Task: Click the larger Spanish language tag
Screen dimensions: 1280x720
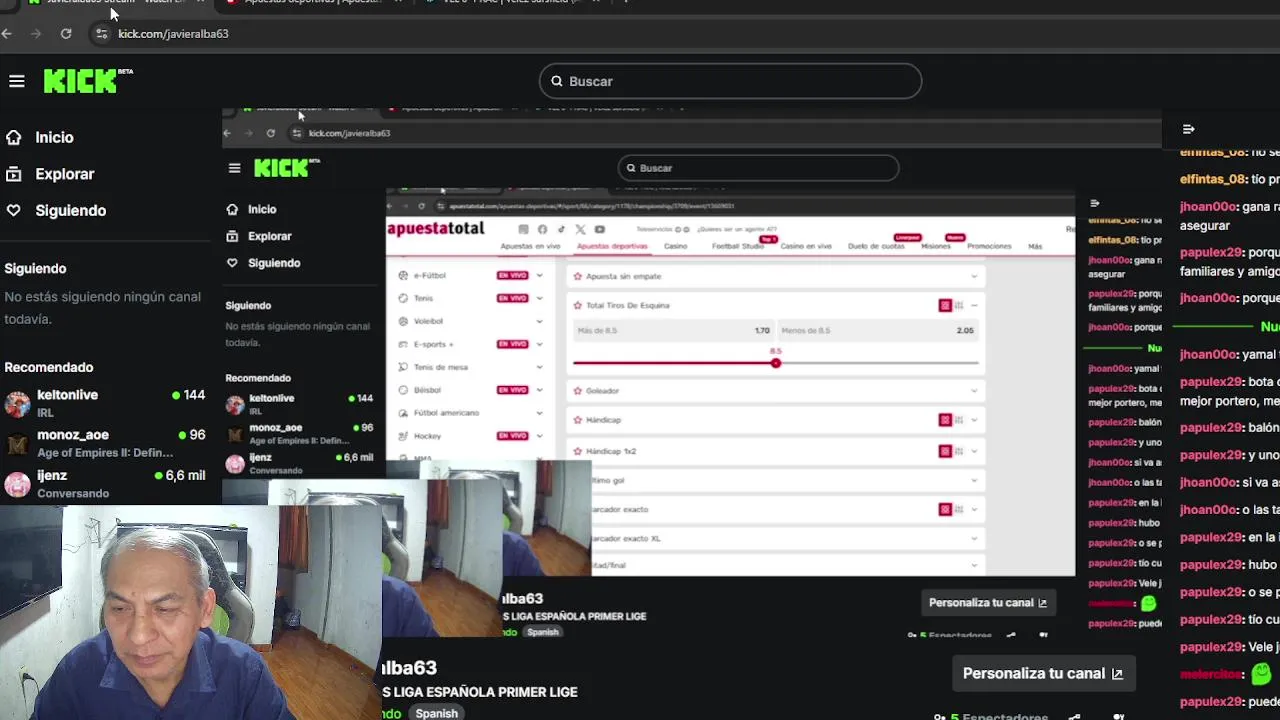Action: pyautogui.click(x=437, y=713)
